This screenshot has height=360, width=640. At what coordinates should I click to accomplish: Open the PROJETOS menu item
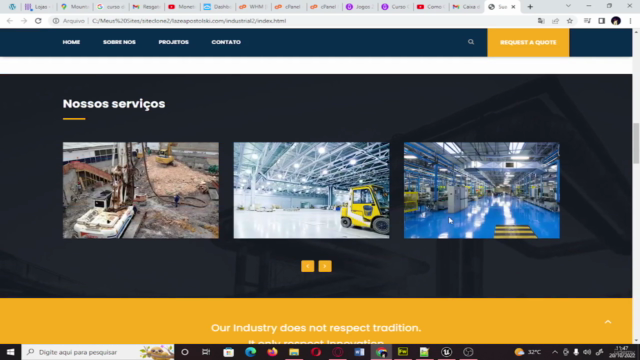coord(173,42)
